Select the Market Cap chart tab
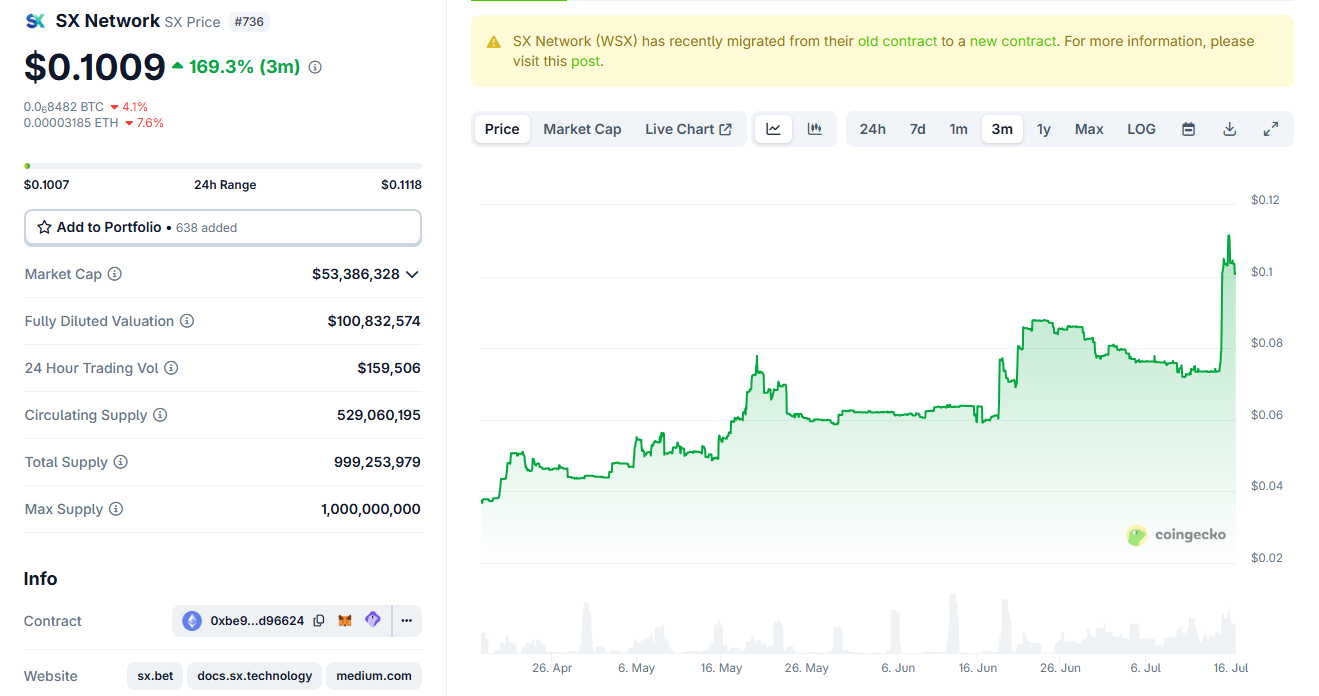 coord(582,129)
